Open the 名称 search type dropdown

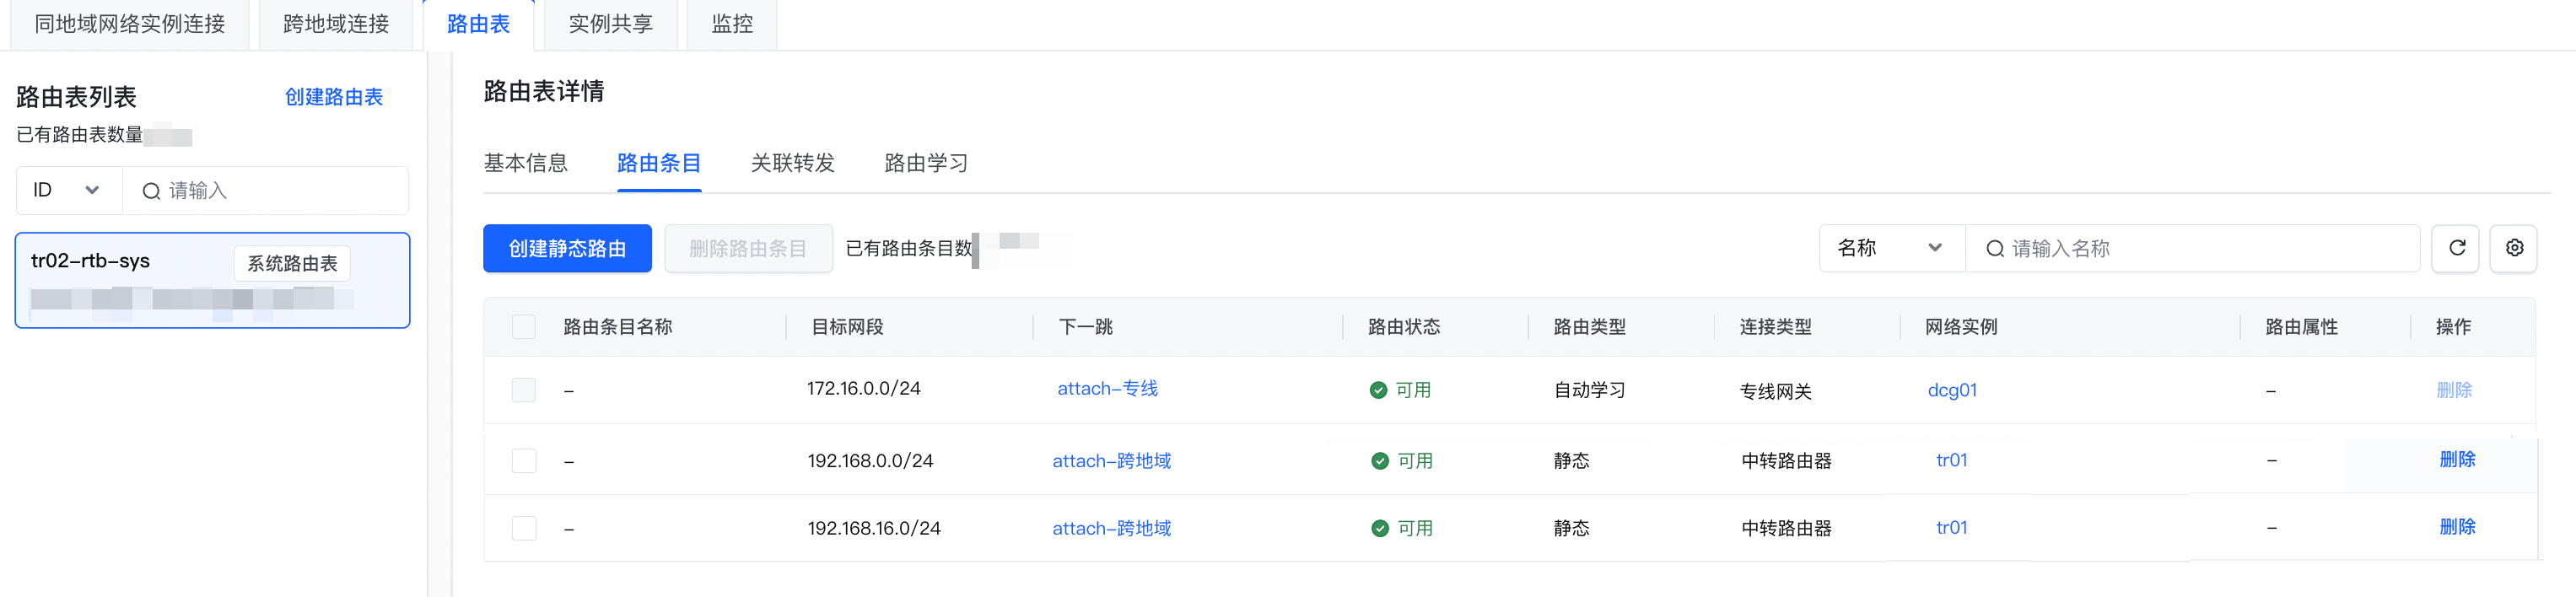1892,248
